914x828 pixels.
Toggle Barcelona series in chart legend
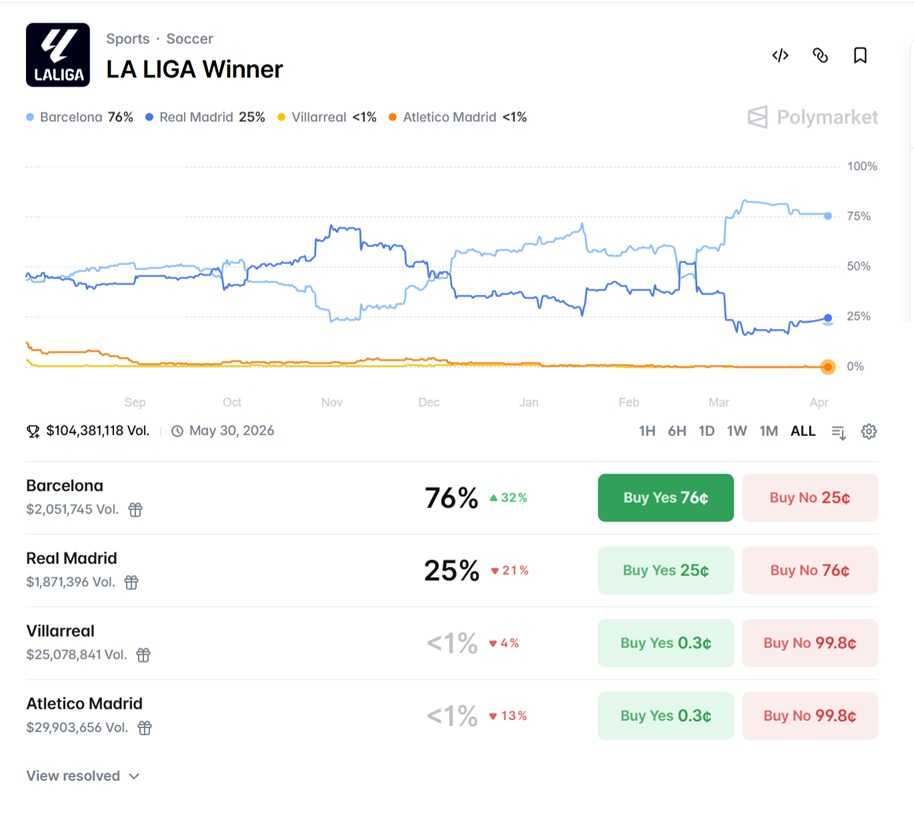(x=80, y=117)
